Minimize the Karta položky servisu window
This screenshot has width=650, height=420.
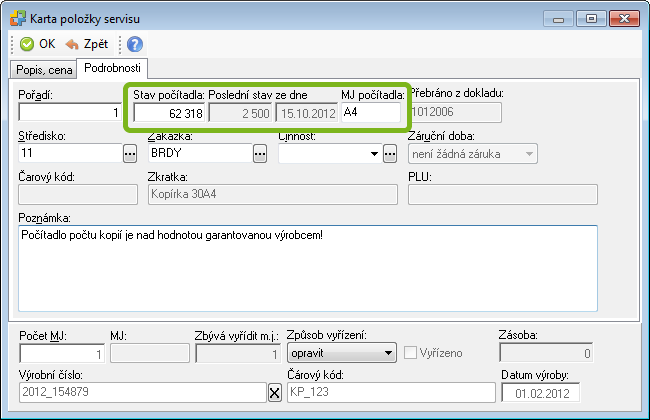click(558, 19)
